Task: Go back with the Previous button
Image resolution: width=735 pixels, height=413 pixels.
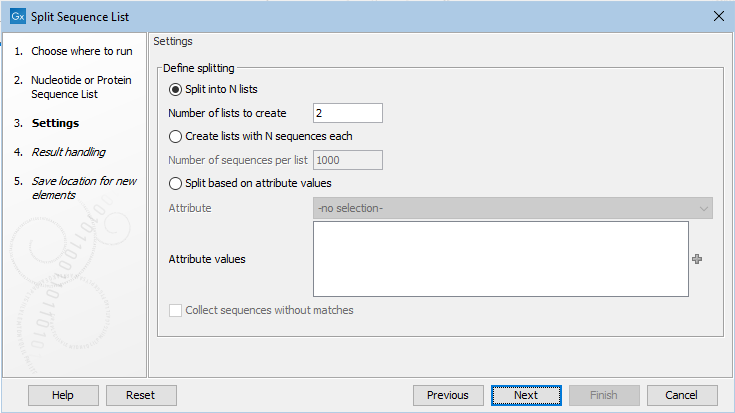Action: [448, 395]
